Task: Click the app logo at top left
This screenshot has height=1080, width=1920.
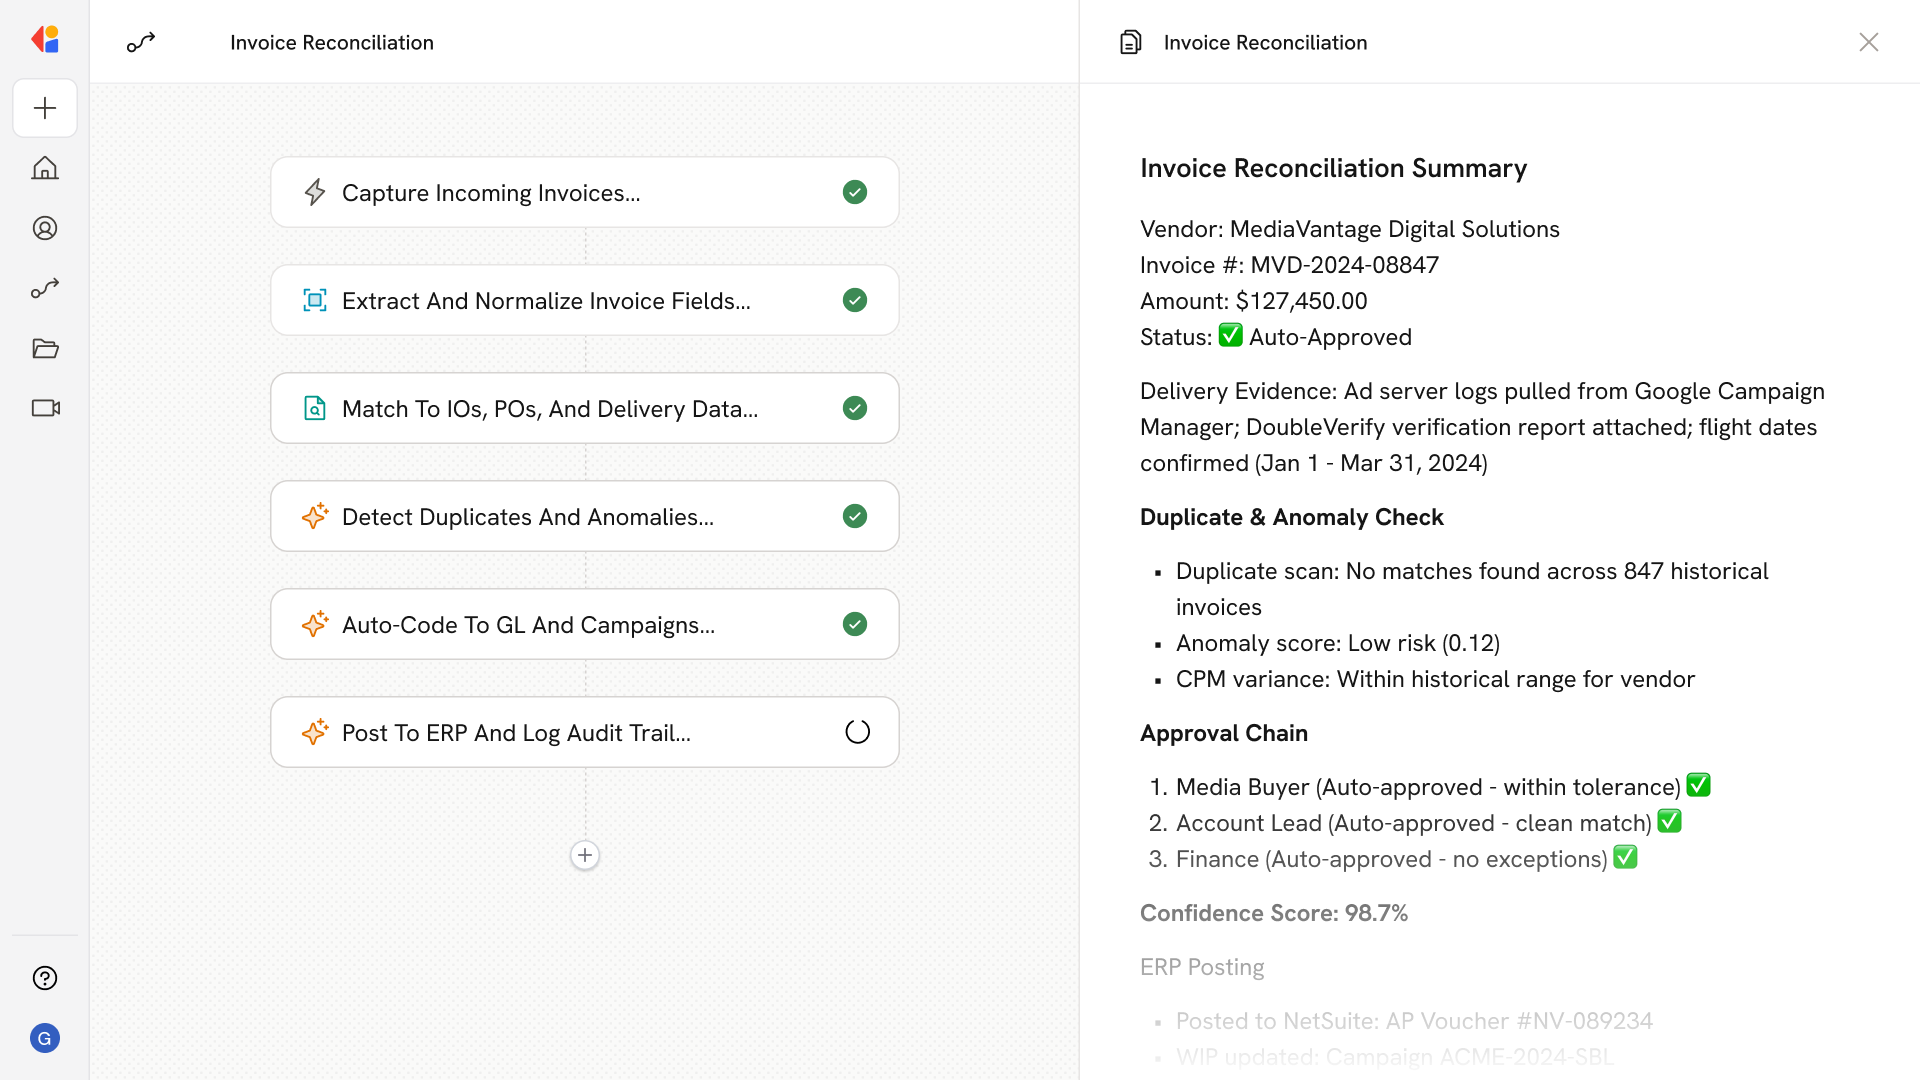Action: pyautogui.click(x=45, y=40)
